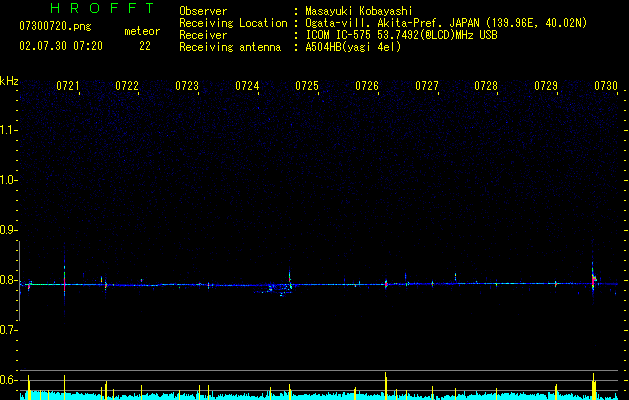Click the 0730 time marker
Screen dimensions: 629x400
click(606, 86)
